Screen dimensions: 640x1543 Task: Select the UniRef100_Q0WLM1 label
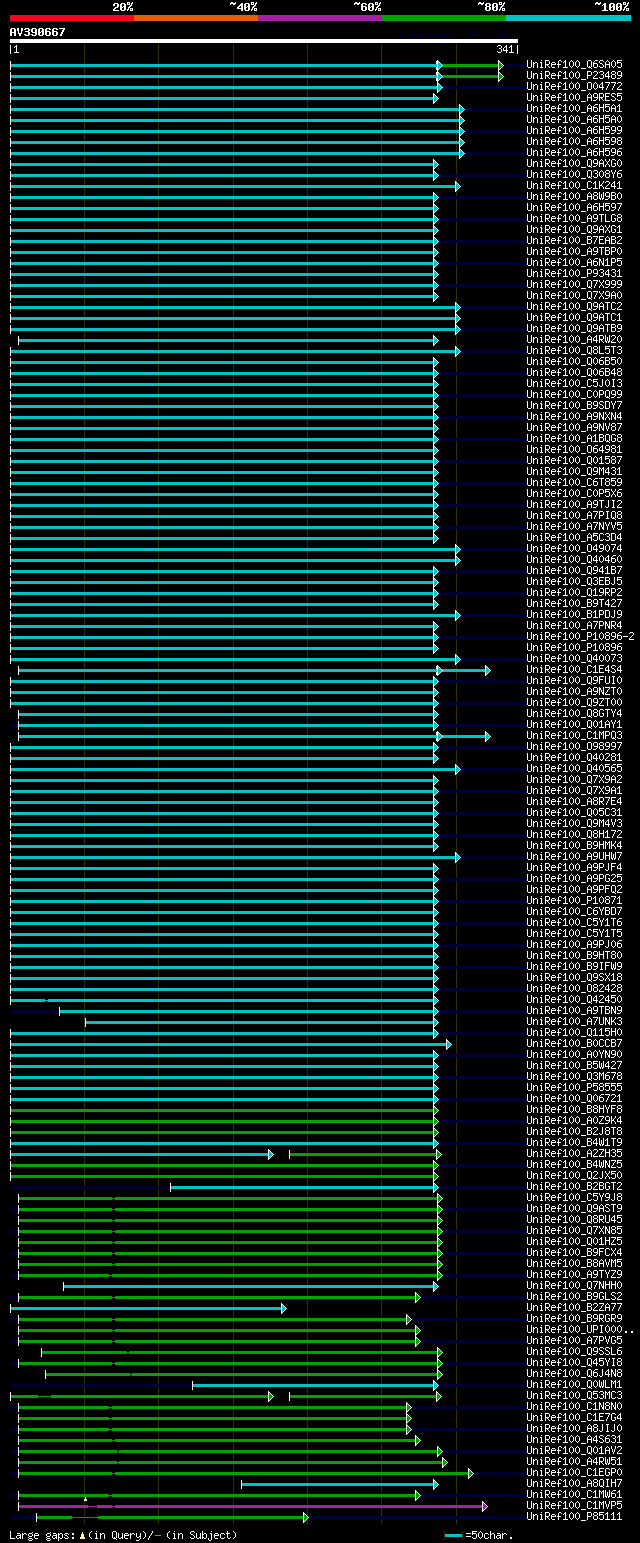click(574, 1384)
